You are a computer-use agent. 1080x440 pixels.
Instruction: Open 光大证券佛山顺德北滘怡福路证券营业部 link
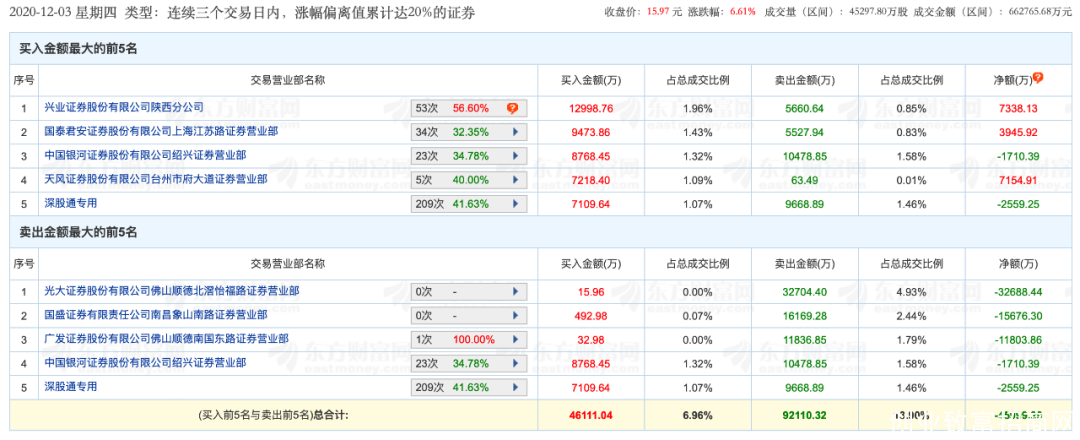tap(172, 291)
